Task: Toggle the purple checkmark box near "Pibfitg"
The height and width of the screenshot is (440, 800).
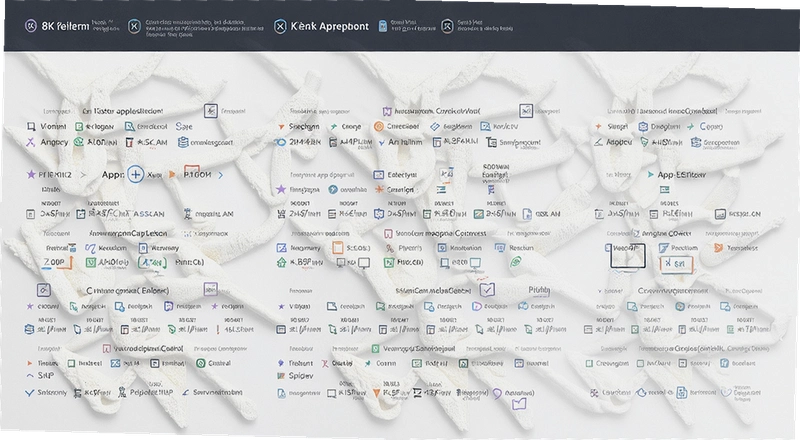Action: 487,290
